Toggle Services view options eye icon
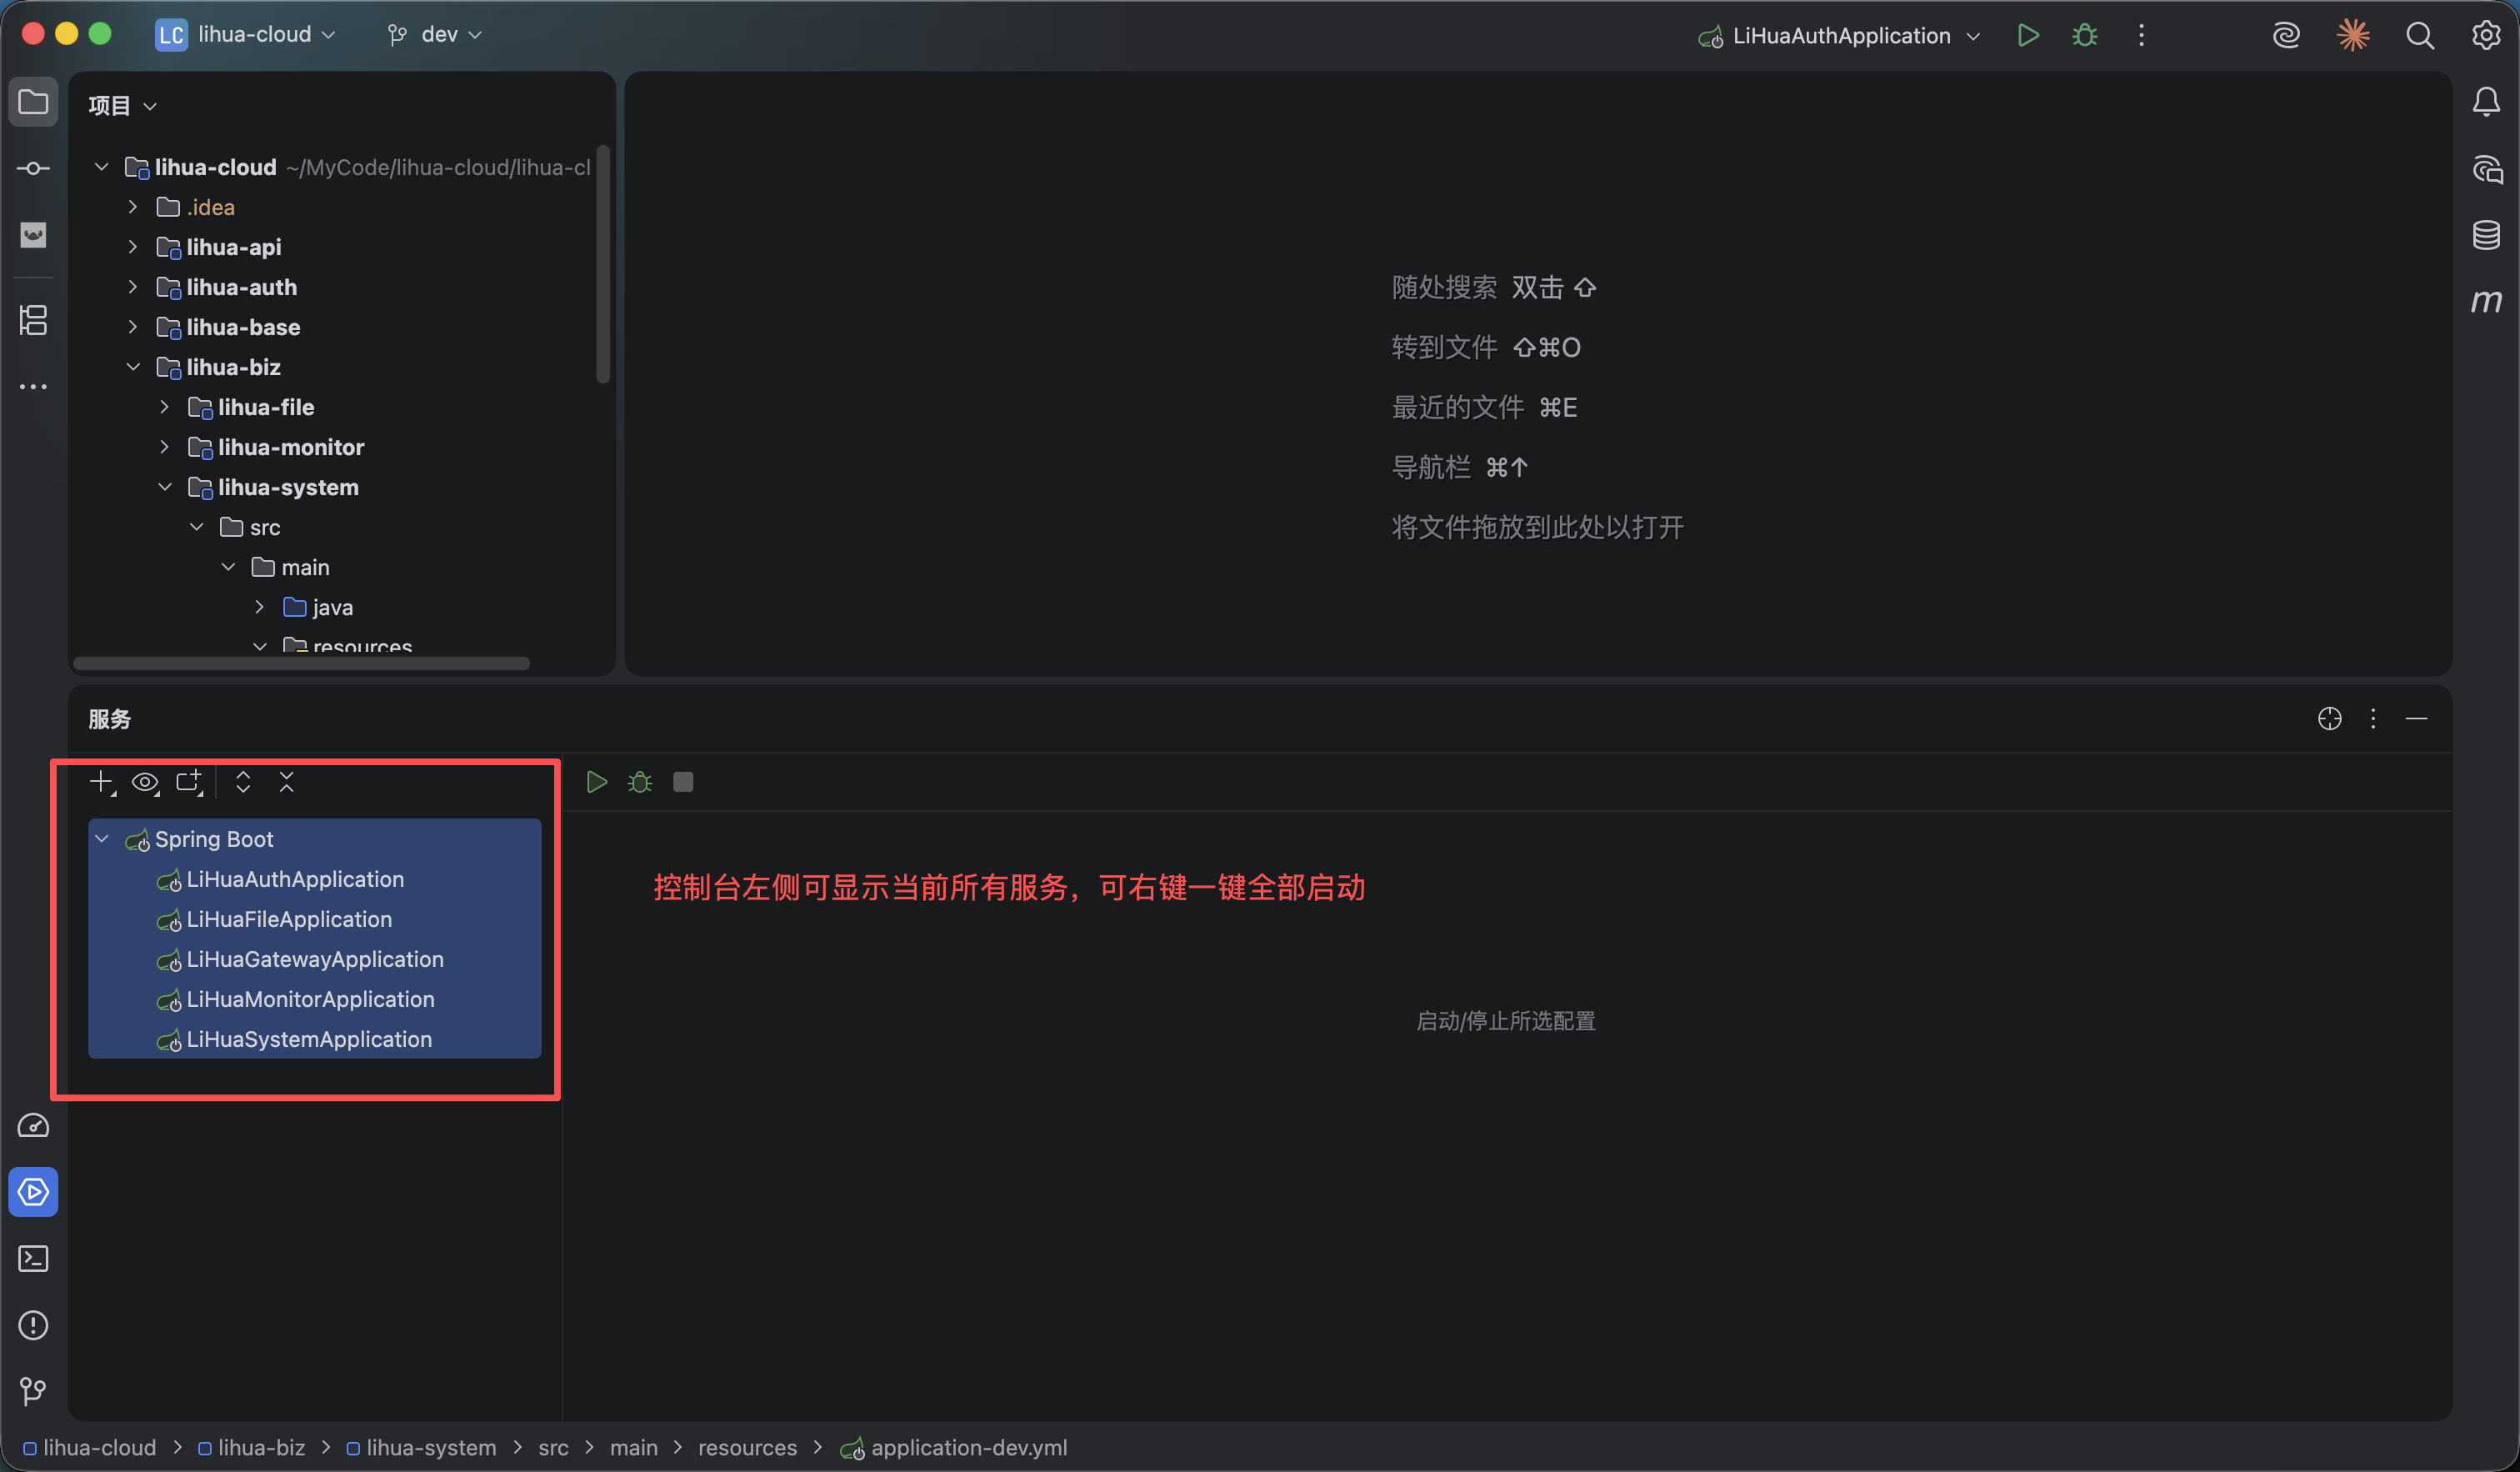 (x=146, y=782)
